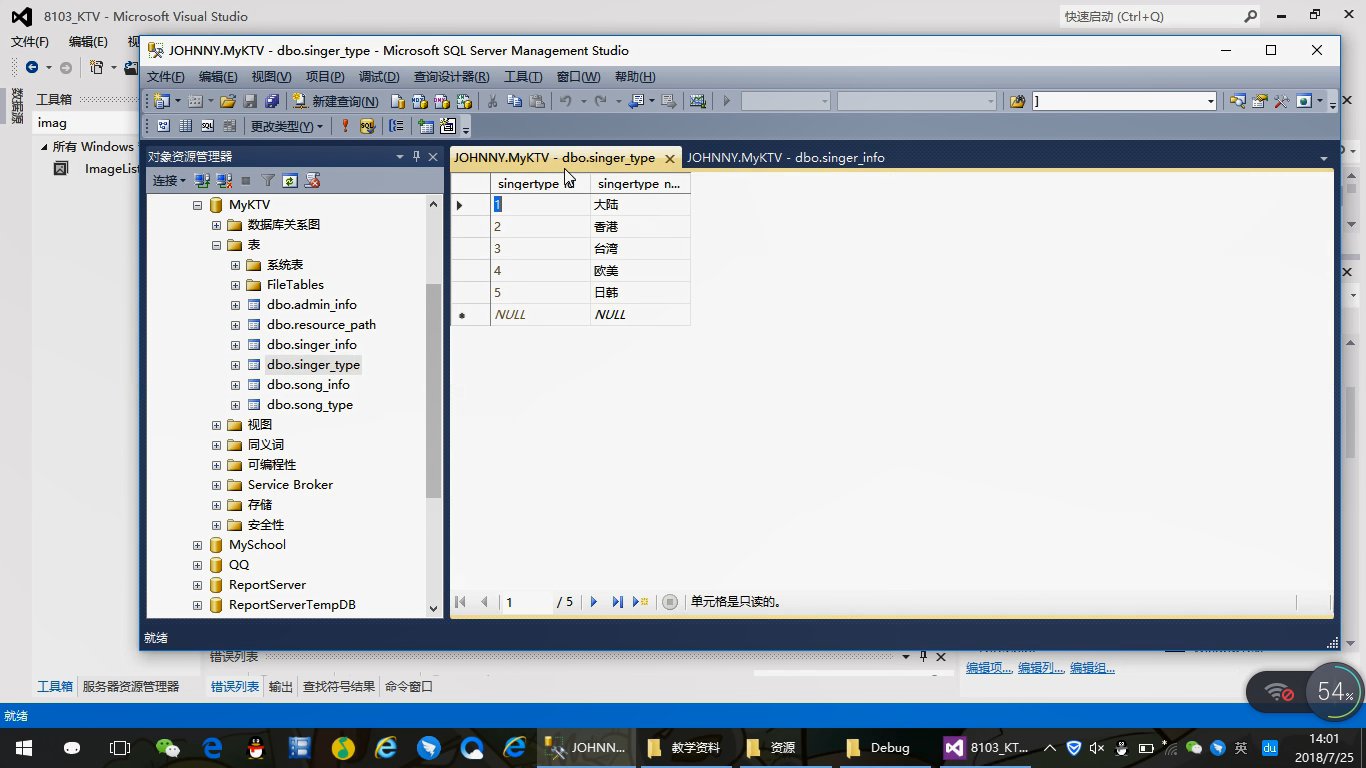Expand the 数据库关系图 folder

click(x=216, y=225)
